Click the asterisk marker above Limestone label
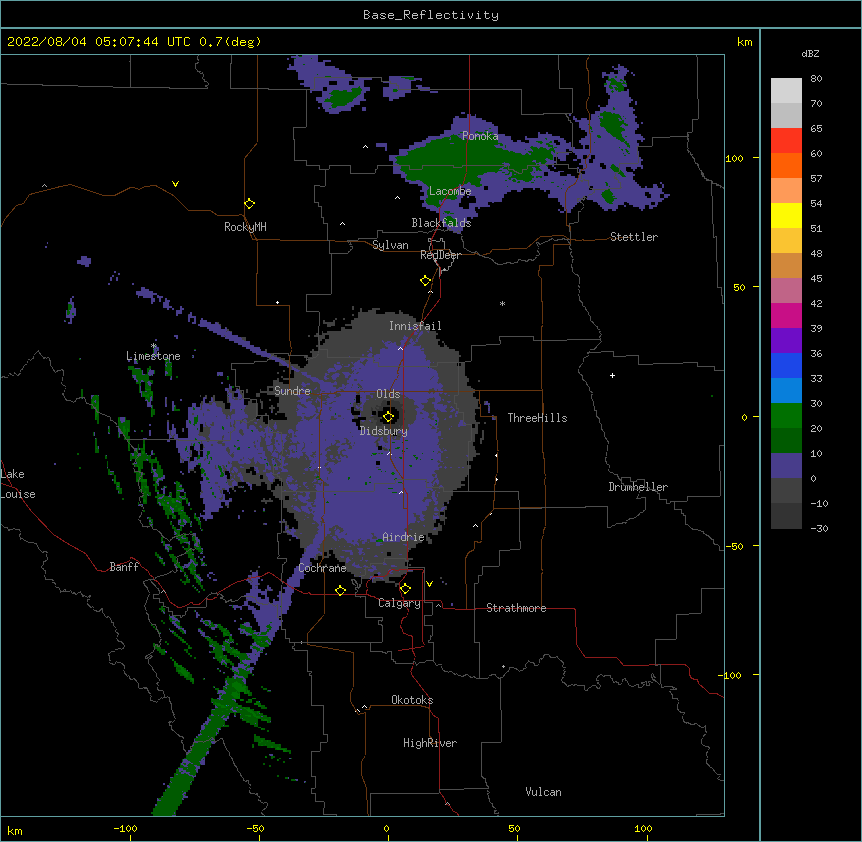This screenshot has width=862, height=842. click(x=154, y=346)
